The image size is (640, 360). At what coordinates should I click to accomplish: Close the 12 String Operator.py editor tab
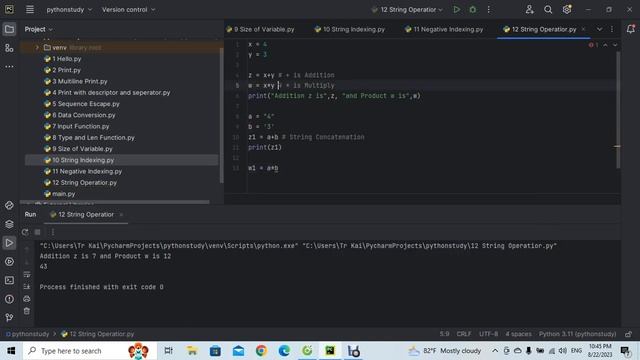584,29
